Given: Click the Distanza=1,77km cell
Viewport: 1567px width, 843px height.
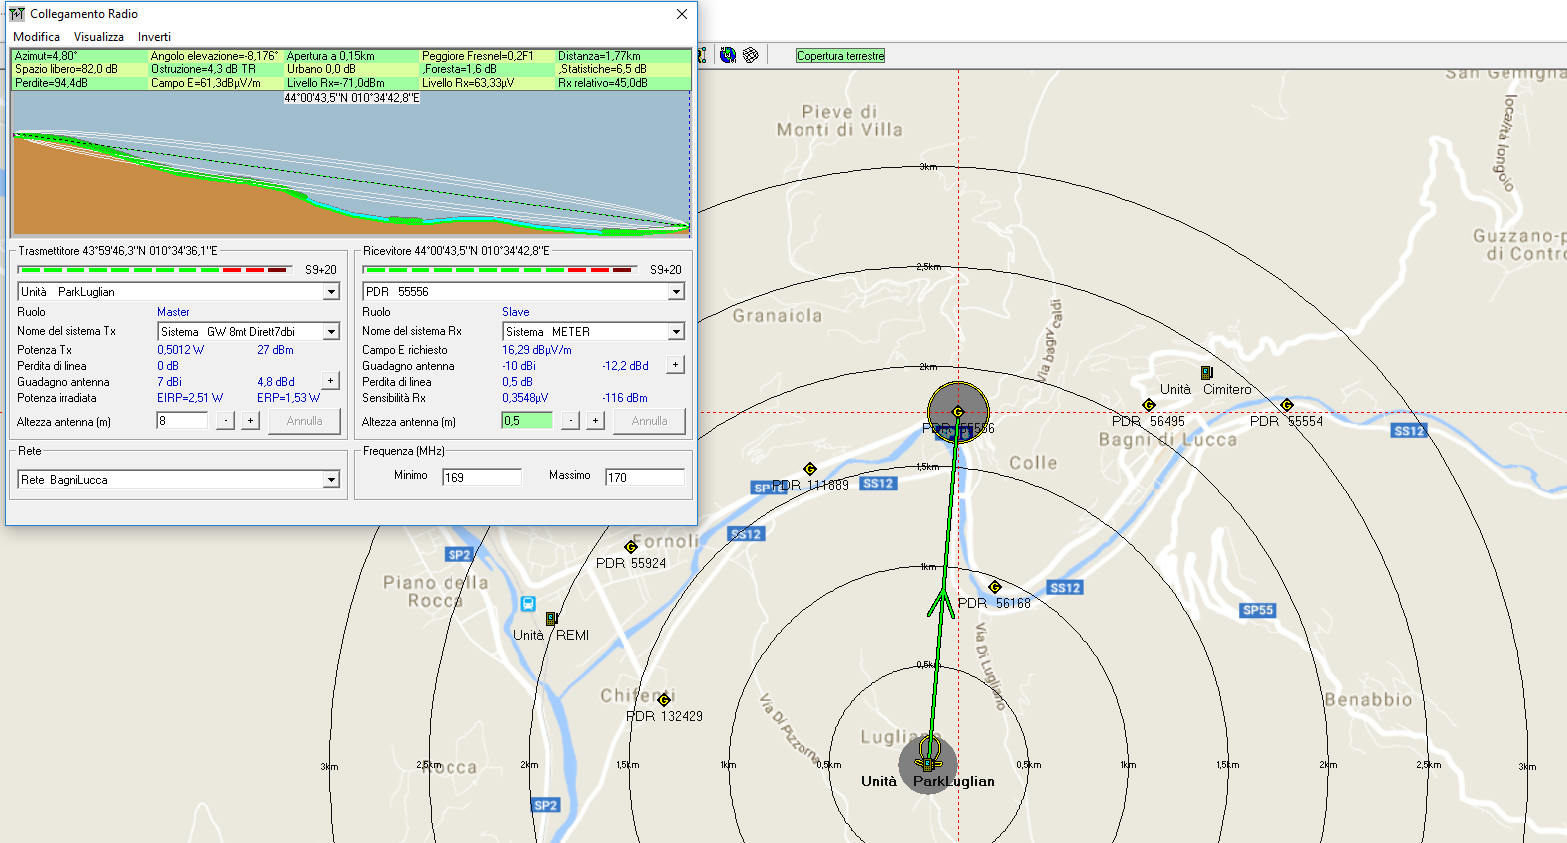Looking at the screenshot, I should (x=622, y=56).
